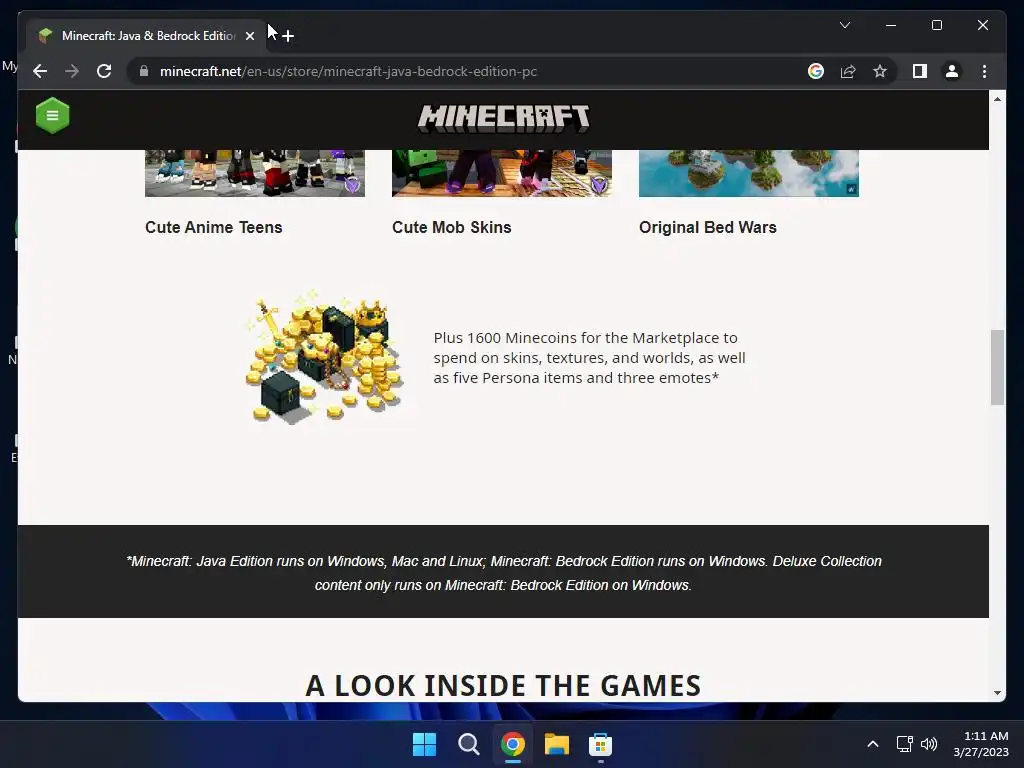This screenshot has height=768, width=1024.
Task: Minimize the Chrome window
Action: click(x=891, y=25)
